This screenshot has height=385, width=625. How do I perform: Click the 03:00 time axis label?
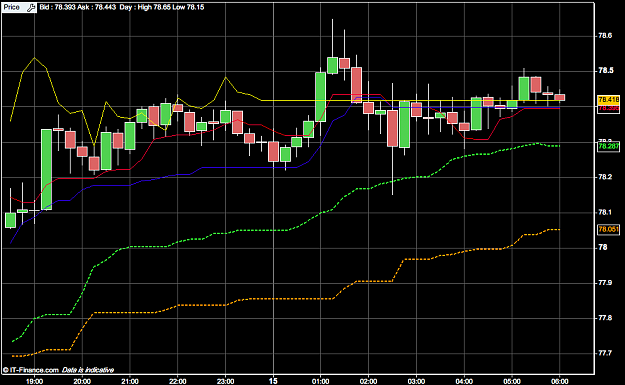click(x=416, y=381)
